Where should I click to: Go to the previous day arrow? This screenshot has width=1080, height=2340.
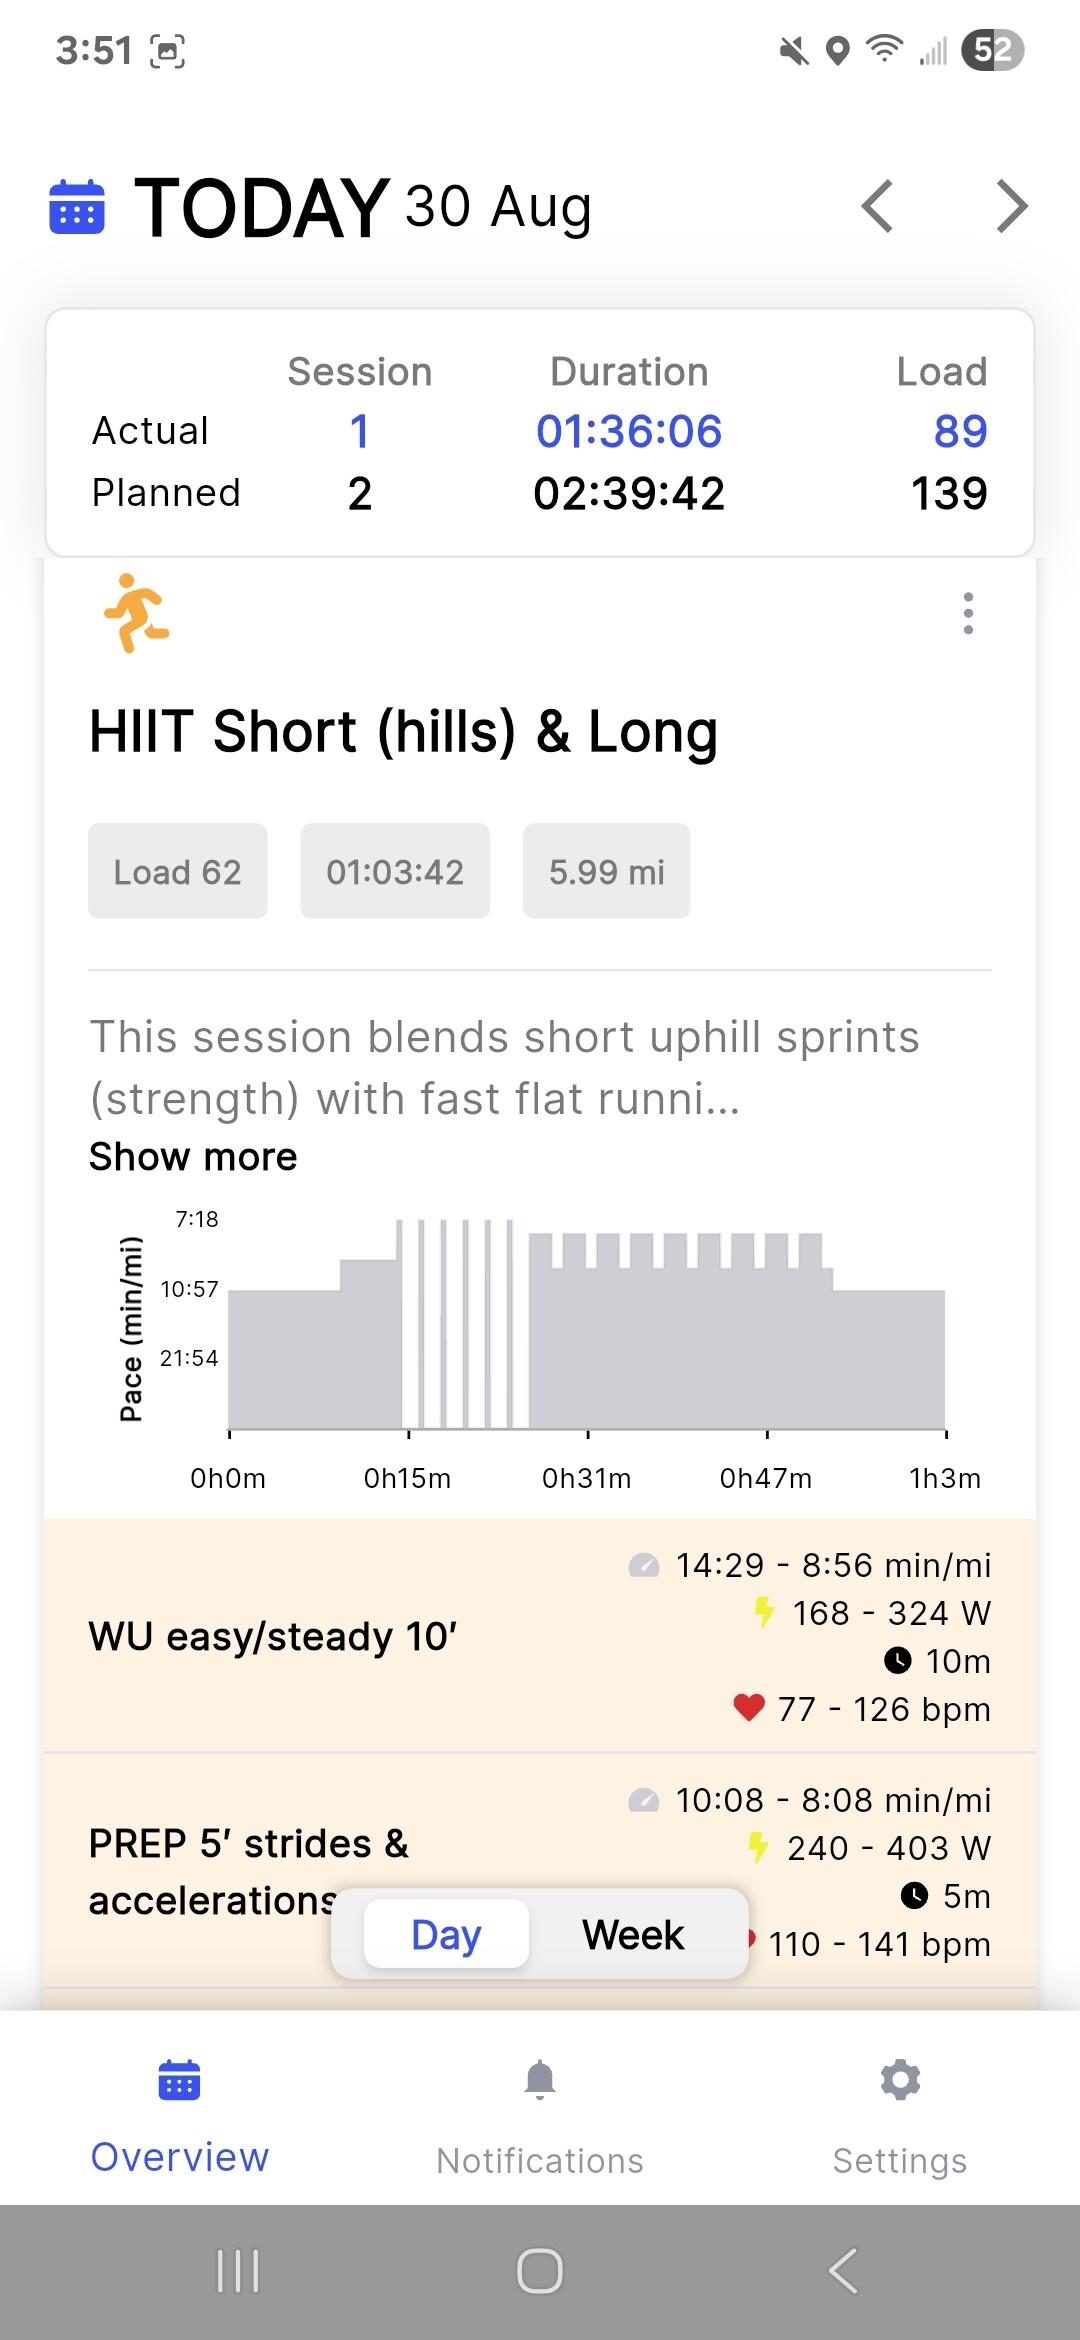coord(877,207)
